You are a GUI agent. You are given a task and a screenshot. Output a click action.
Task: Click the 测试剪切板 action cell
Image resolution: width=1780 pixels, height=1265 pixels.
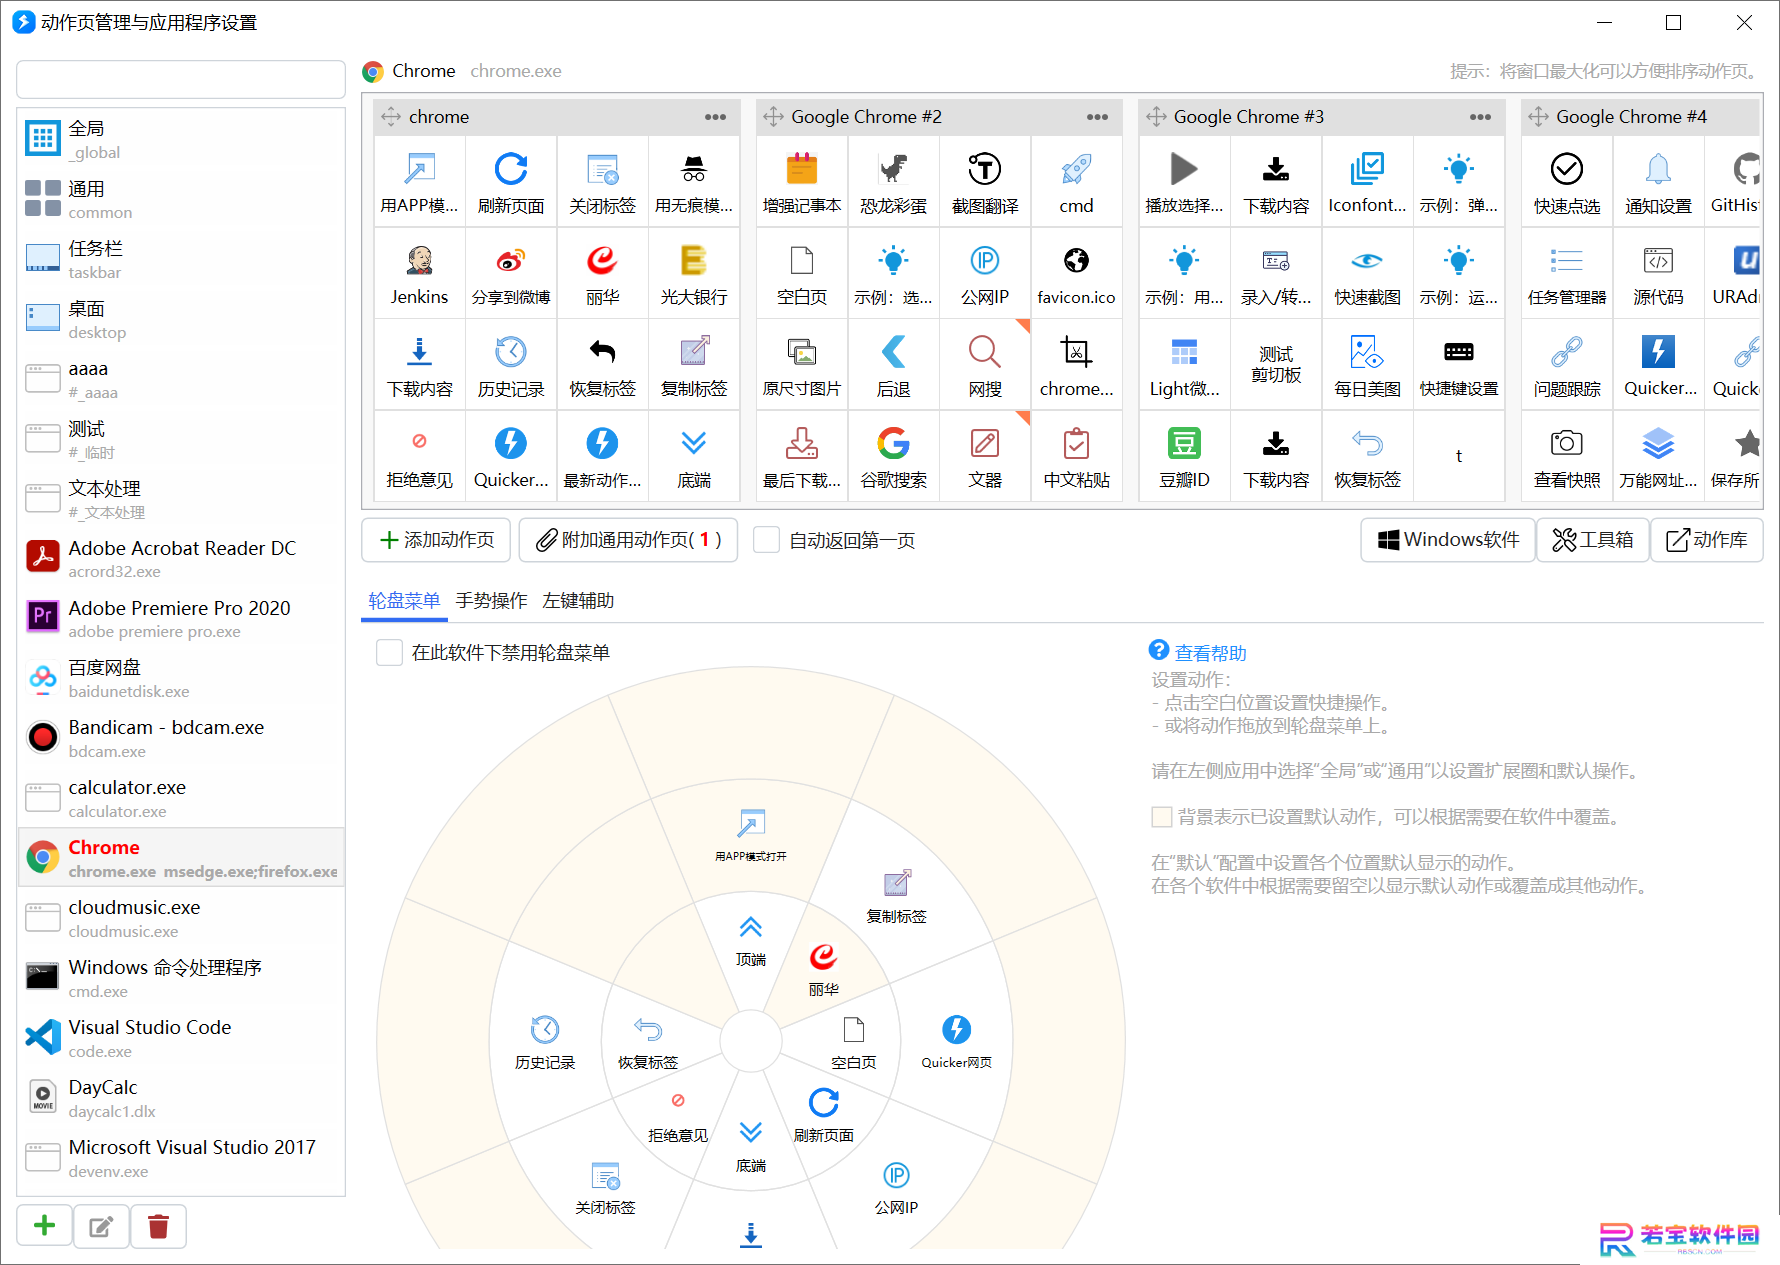coord(1276,364)
